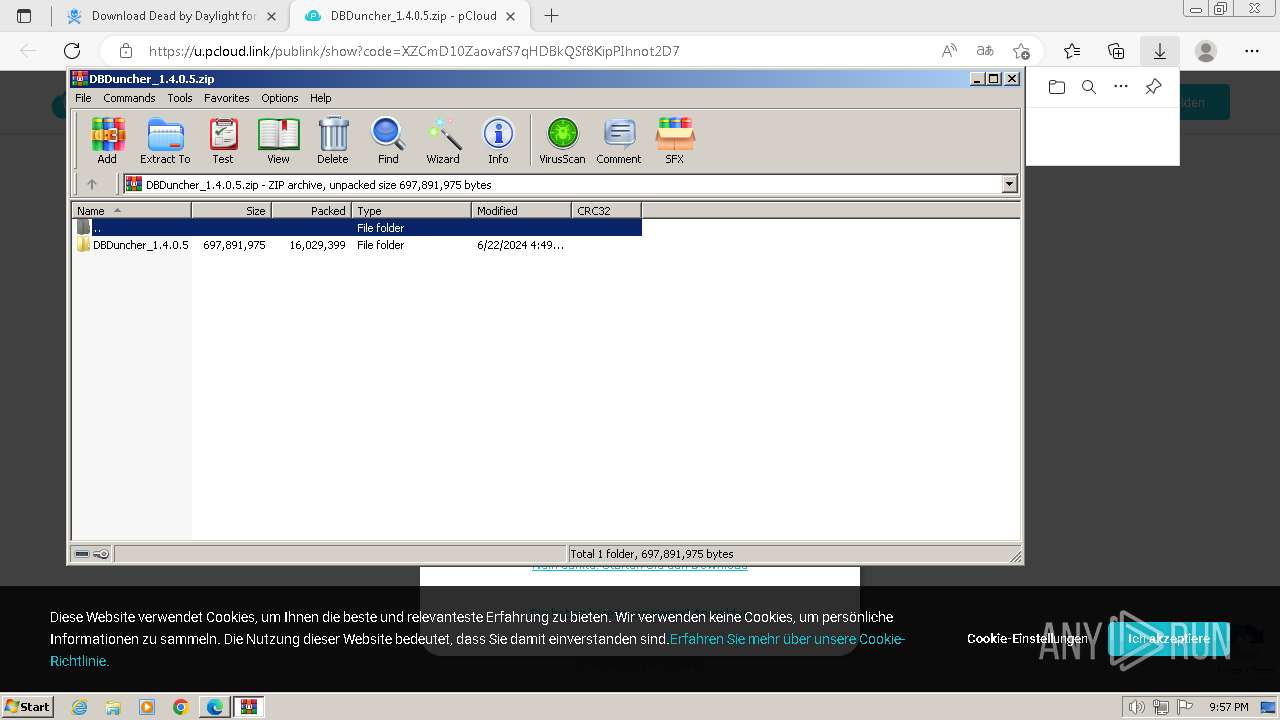This screenshot has height=720, width=1280.
Task: Go up one folder level arrow
Action: pyautogui.click(x=92, y=184)
